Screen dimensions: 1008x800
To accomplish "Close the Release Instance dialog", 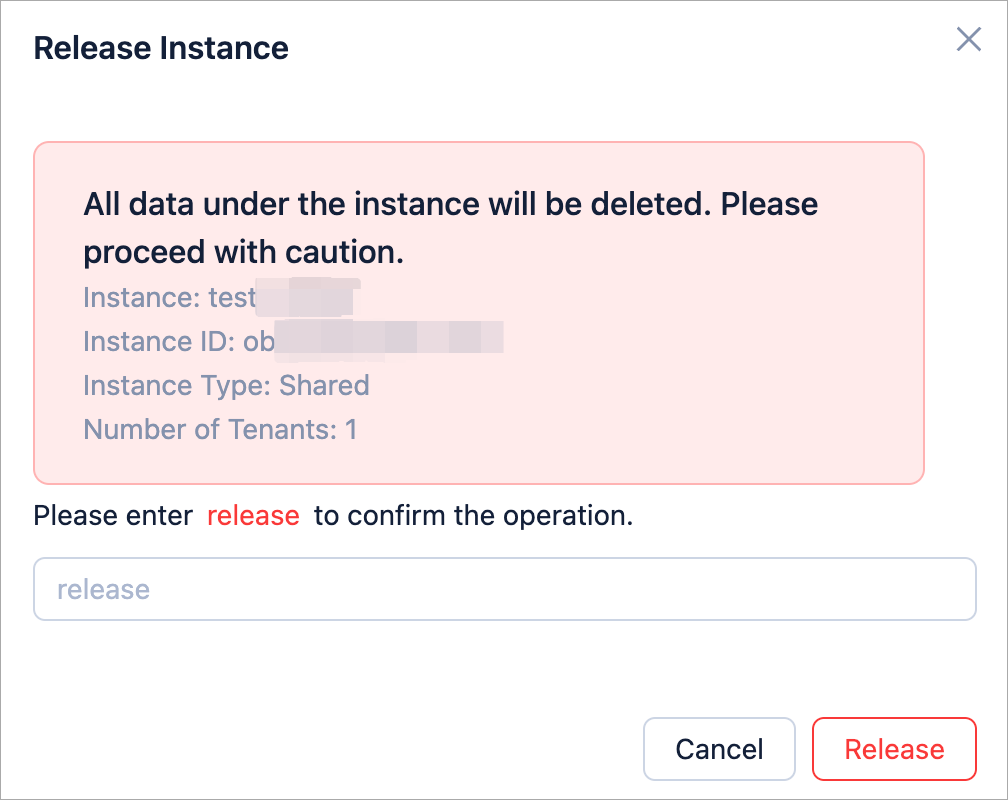I will tap(968, 40).
